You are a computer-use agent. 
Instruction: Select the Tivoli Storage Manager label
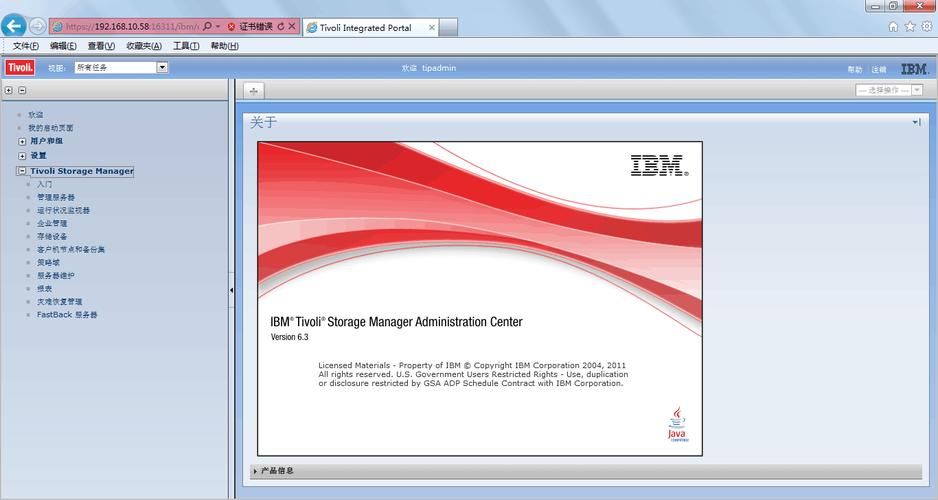click(x=82, y=171)
